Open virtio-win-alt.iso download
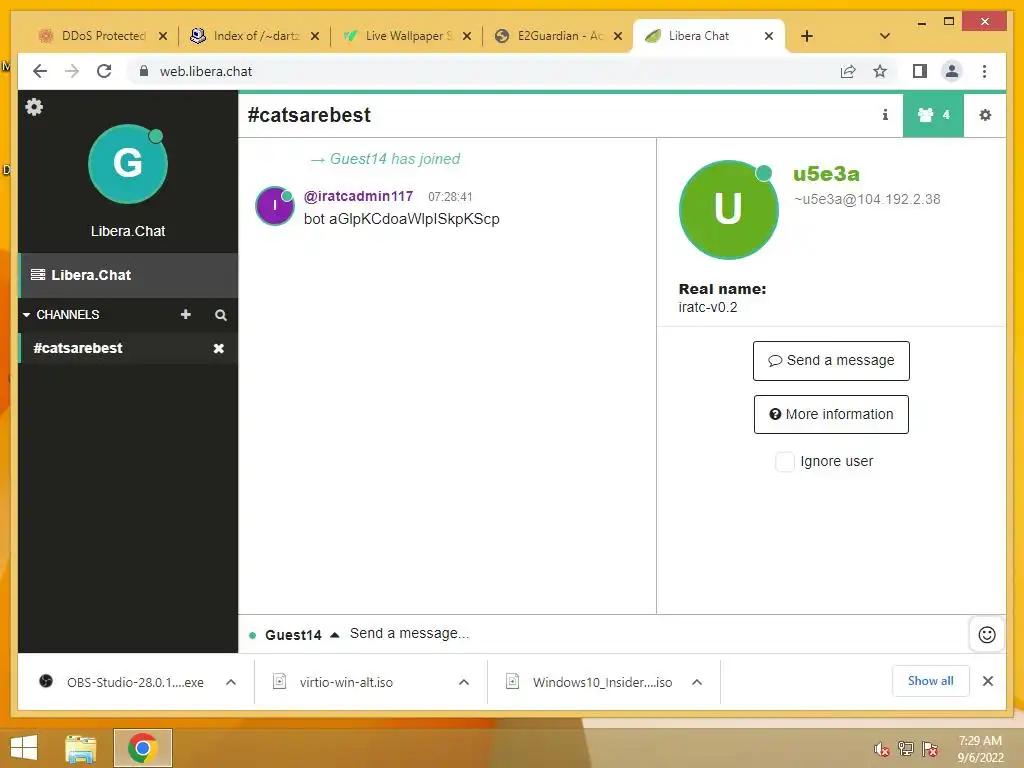 click(x=346, y=682)
